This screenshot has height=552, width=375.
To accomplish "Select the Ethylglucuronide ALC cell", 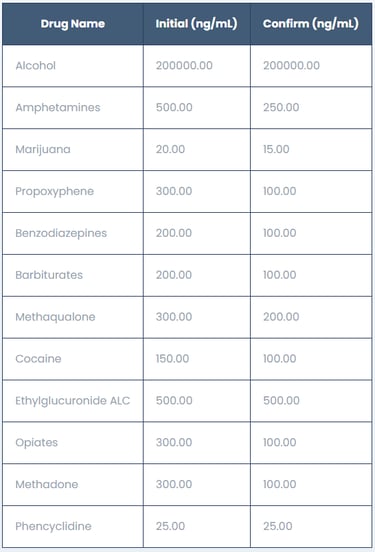I will [73, 401].
